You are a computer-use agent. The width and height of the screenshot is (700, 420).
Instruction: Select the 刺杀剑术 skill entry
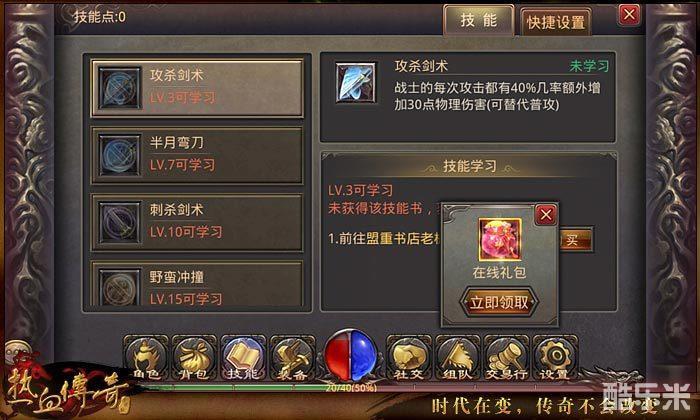tap(197, 222)
